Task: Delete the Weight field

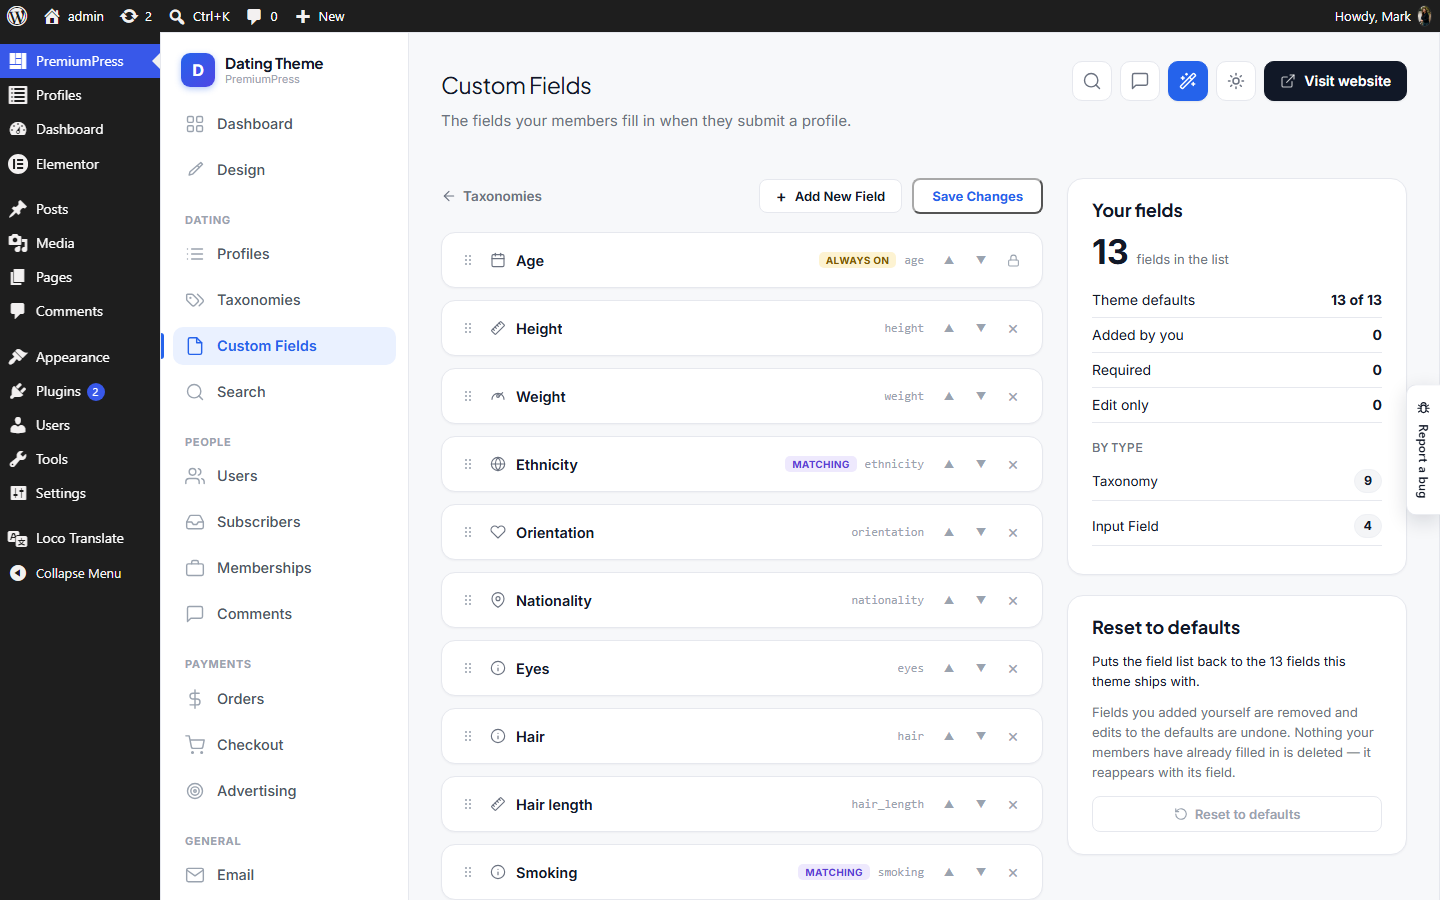Action: [x=1013, y=397]
